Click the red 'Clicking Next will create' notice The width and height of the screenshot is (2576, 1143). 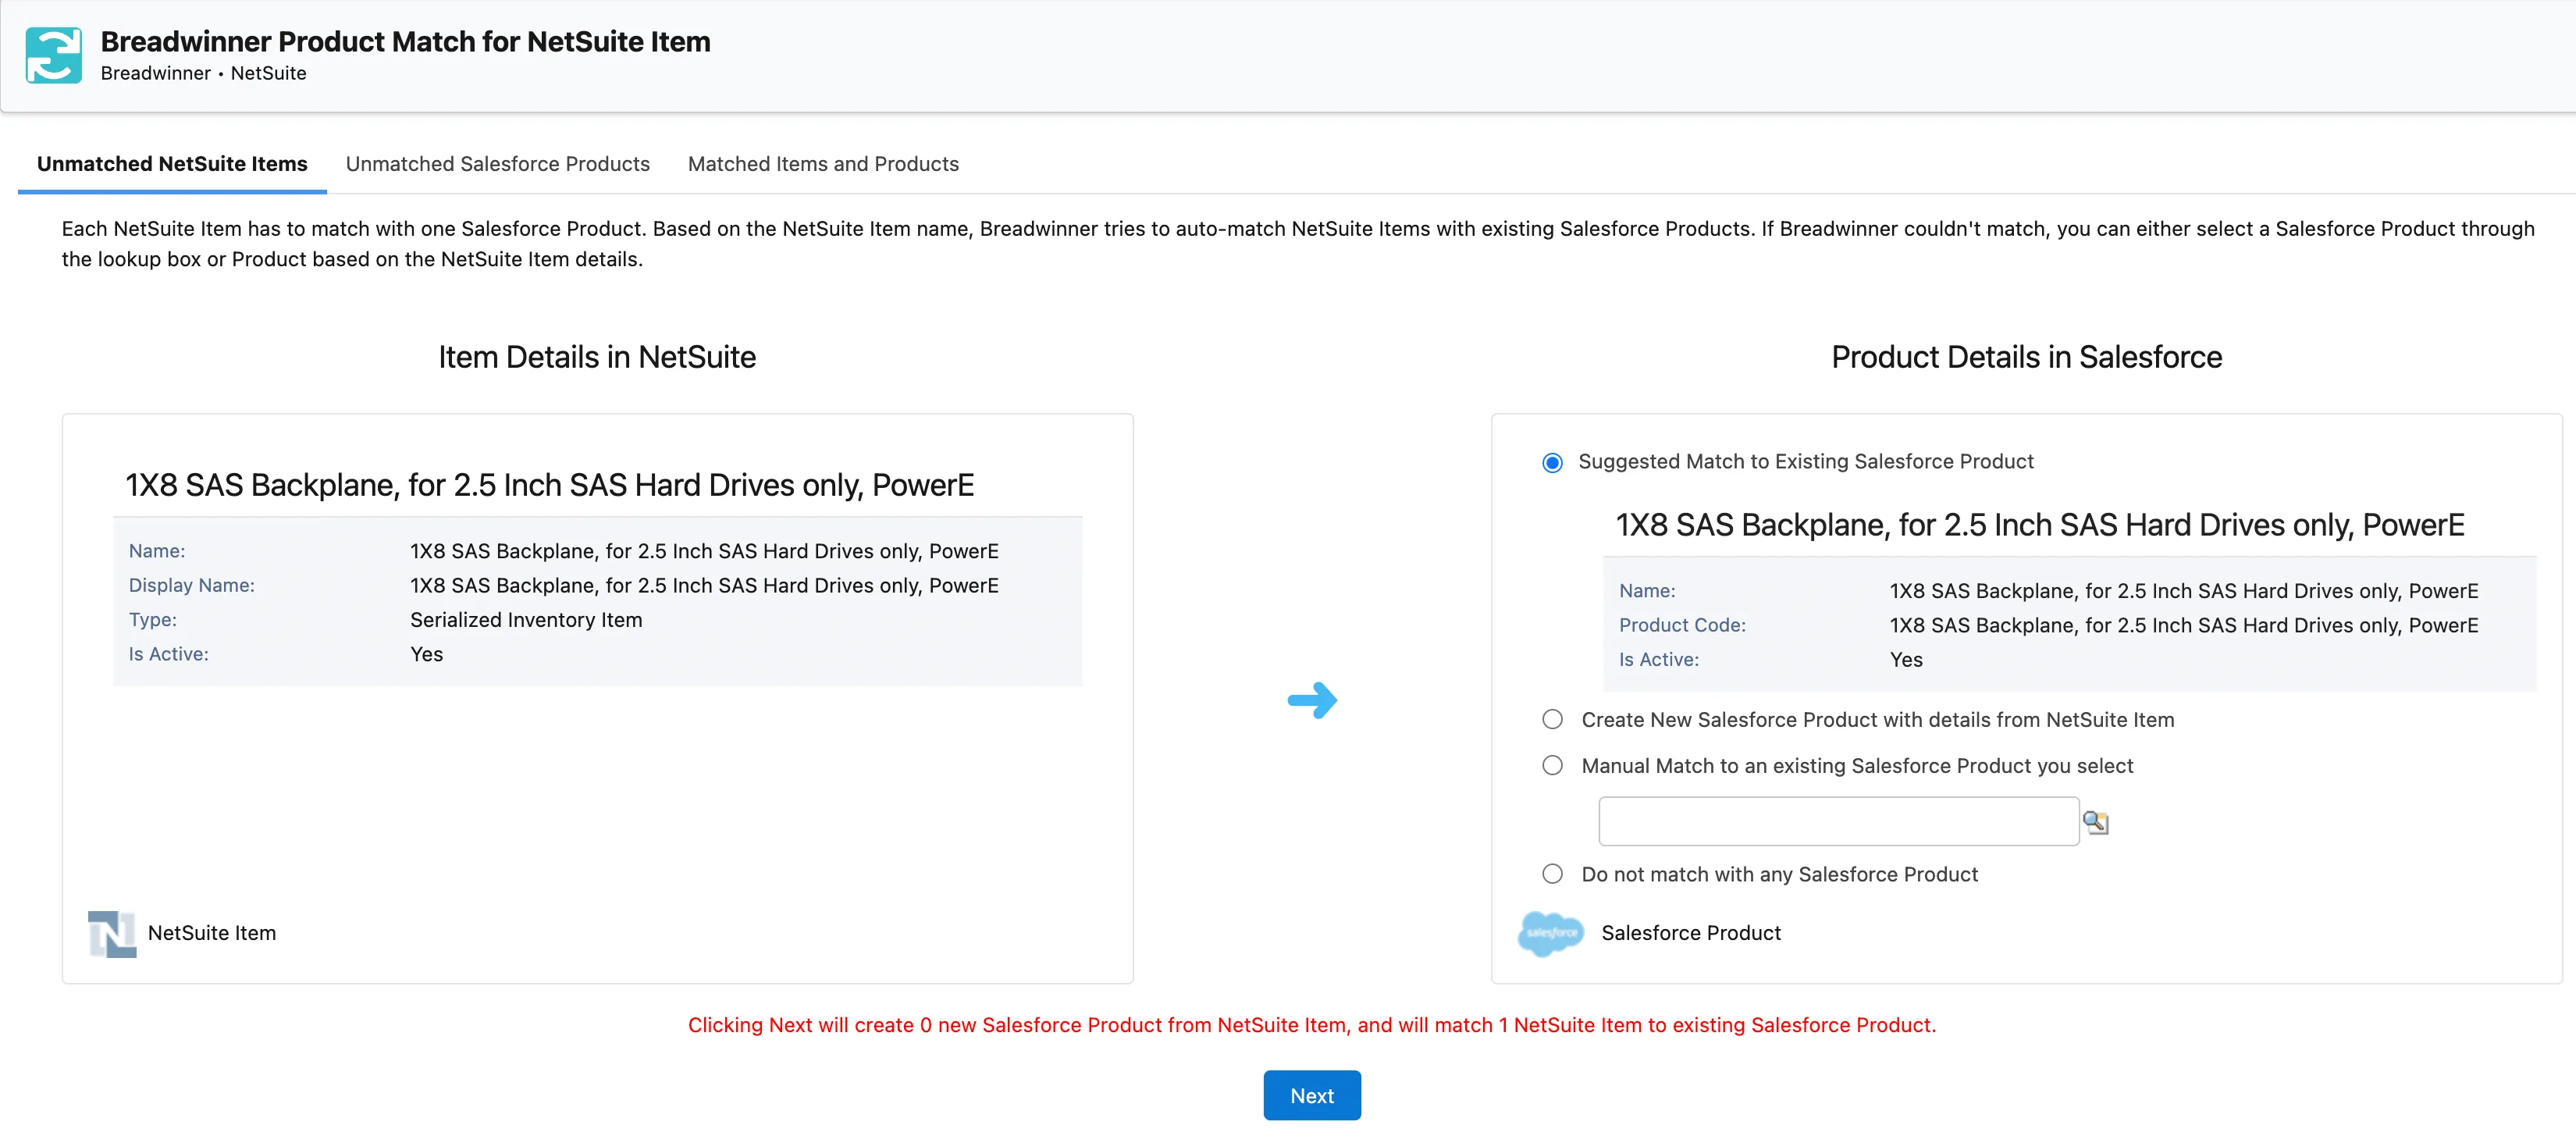(x=1311, y=1025)
